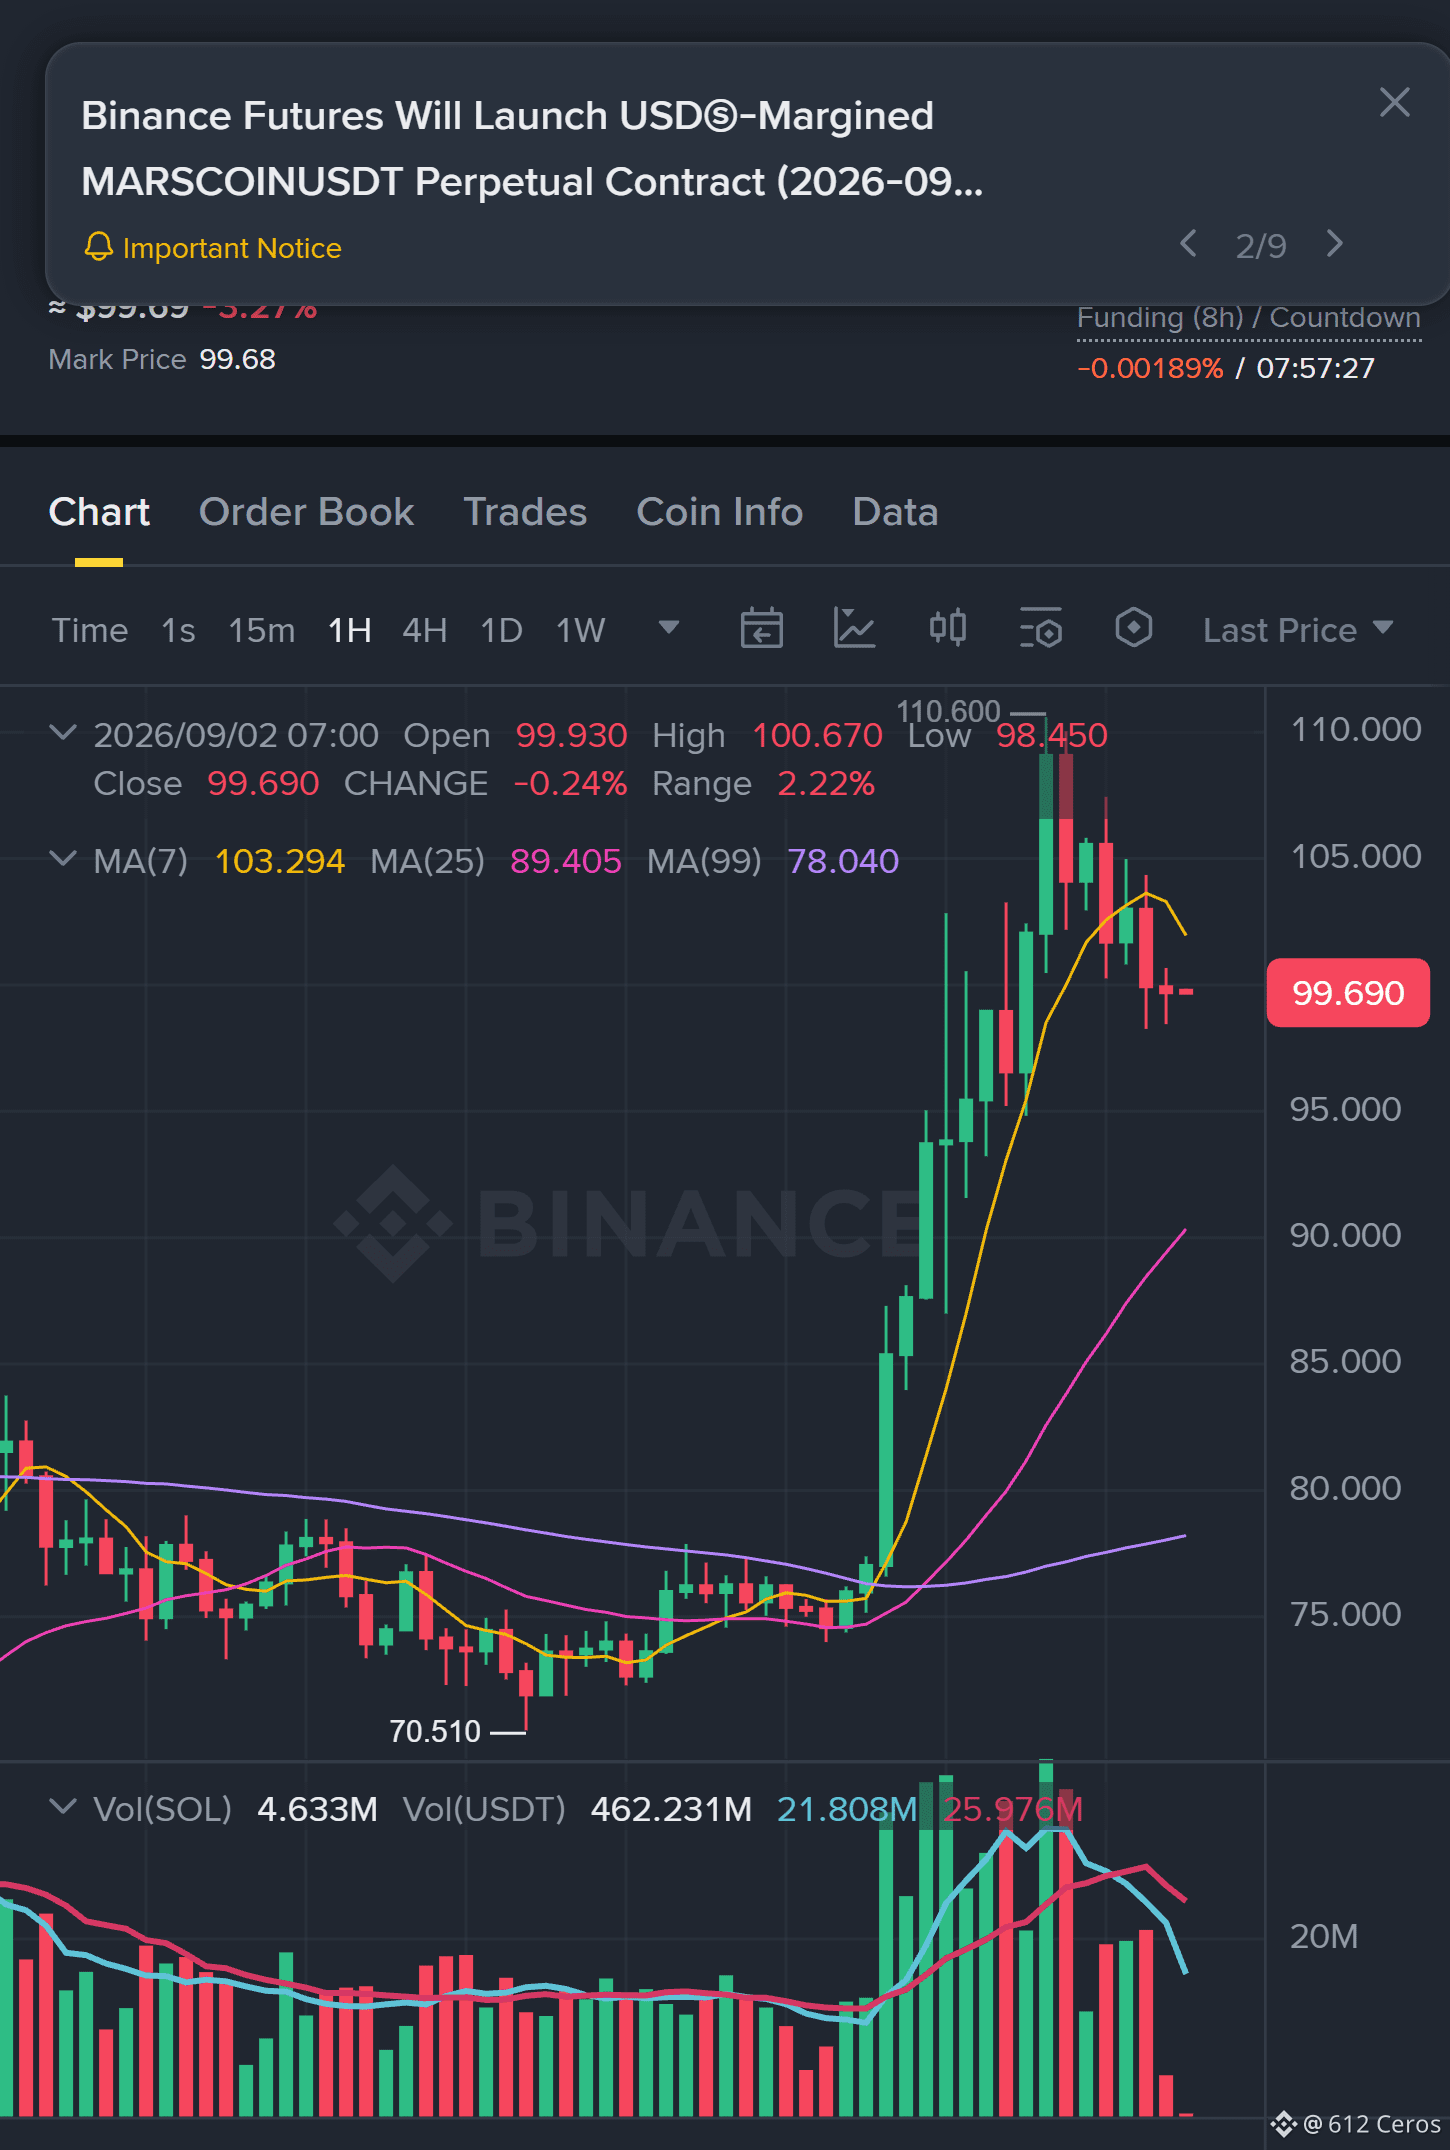Screen dimensions: 1450x2150
Task: Collapse the Vol(SOL) volume indicator row
Action: click(x=62, y=1807)
